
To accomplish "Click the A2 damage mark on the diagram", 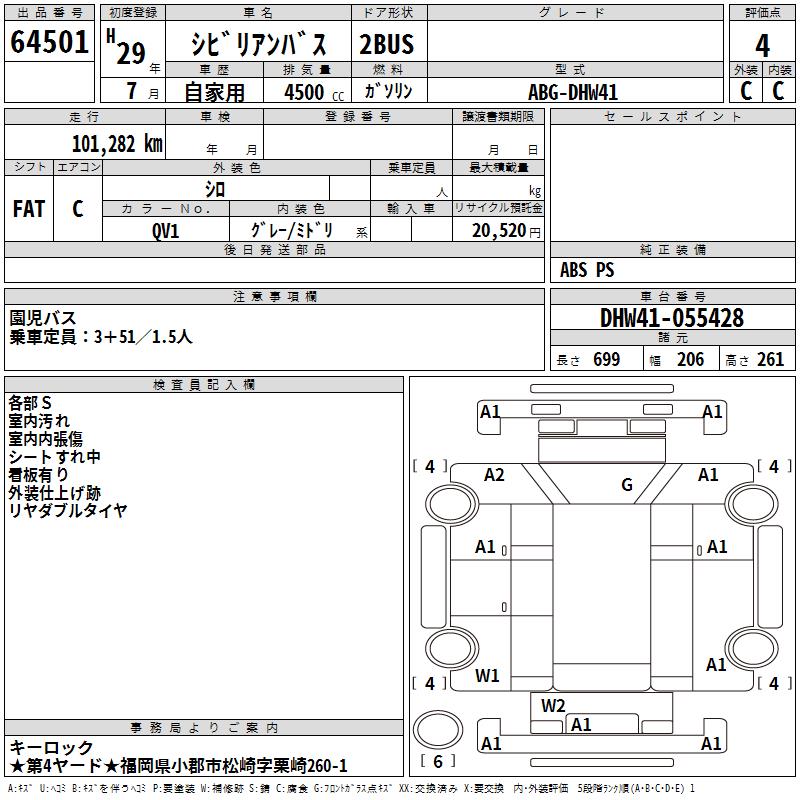I will [494, 475].
